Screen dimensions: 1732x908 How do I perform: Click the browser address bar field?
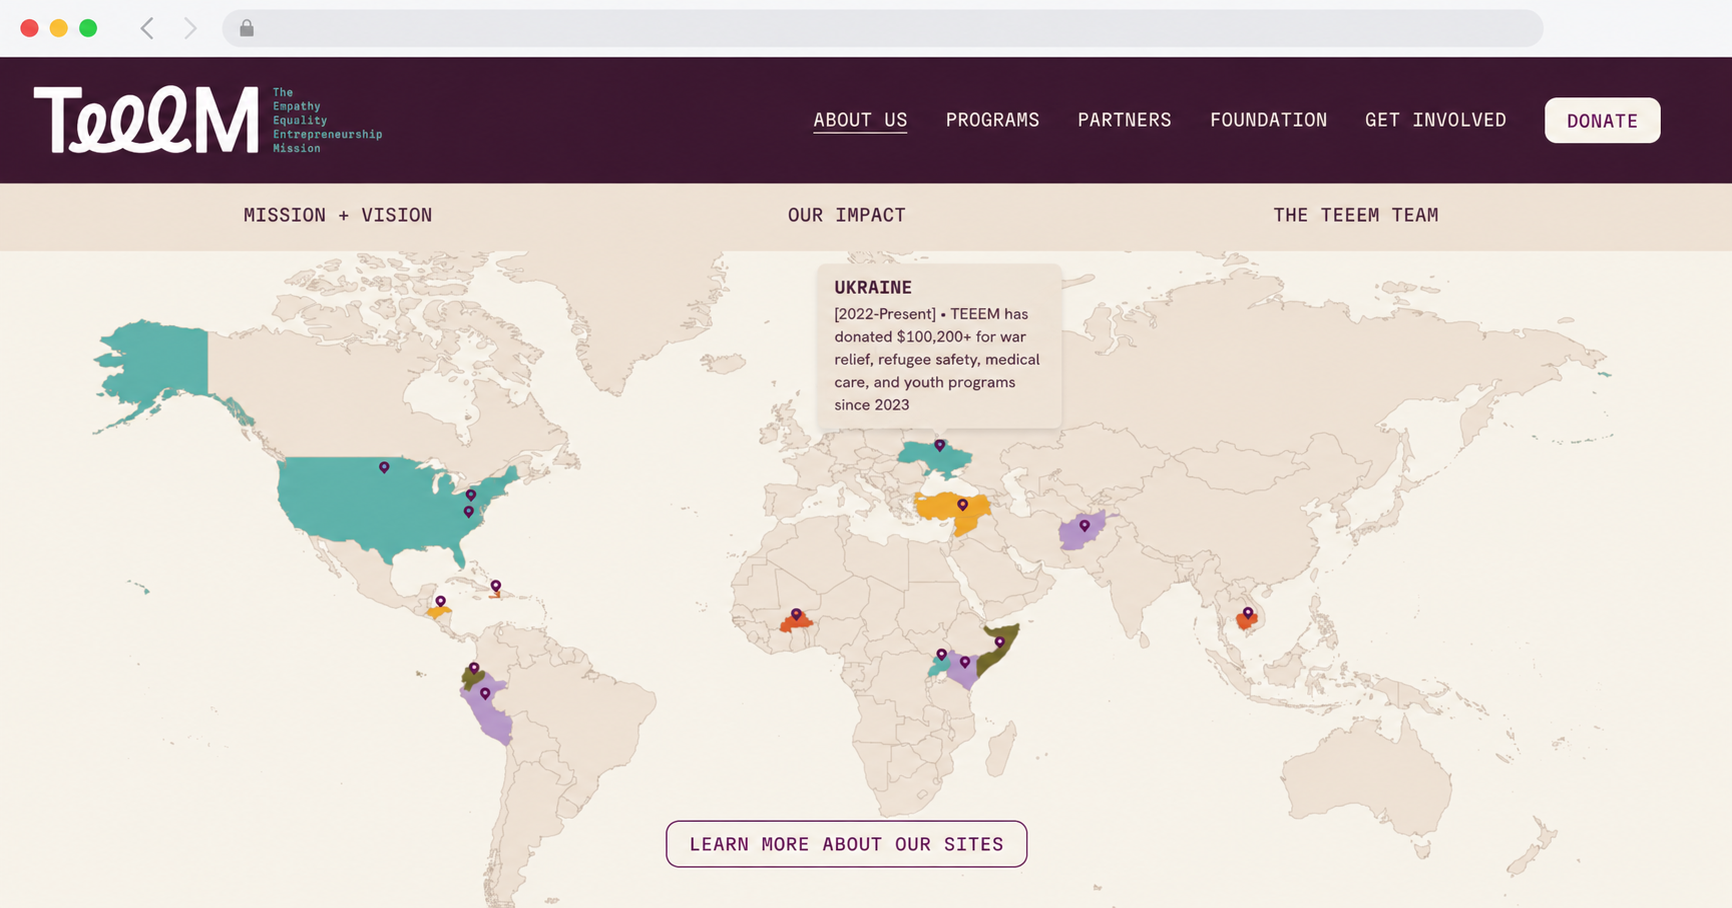coord(882,28)
